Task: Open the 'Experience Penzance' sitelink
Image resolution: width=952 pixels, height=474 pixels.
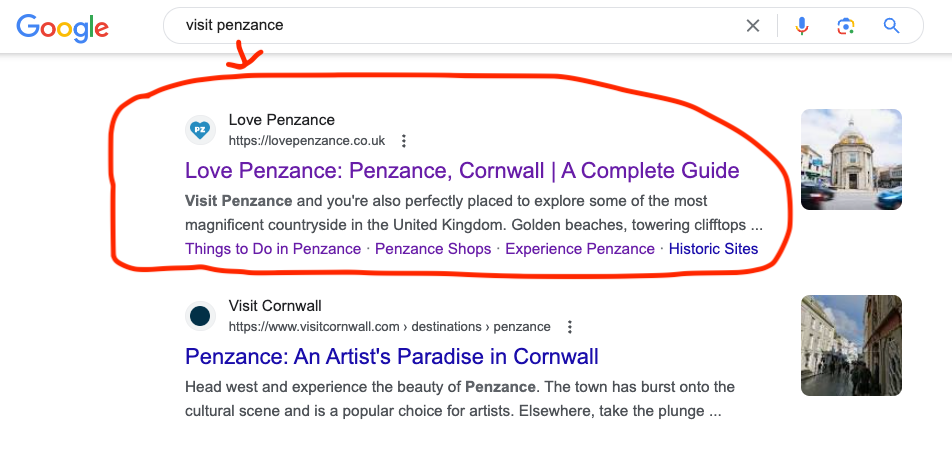Action: pos(580,249)
